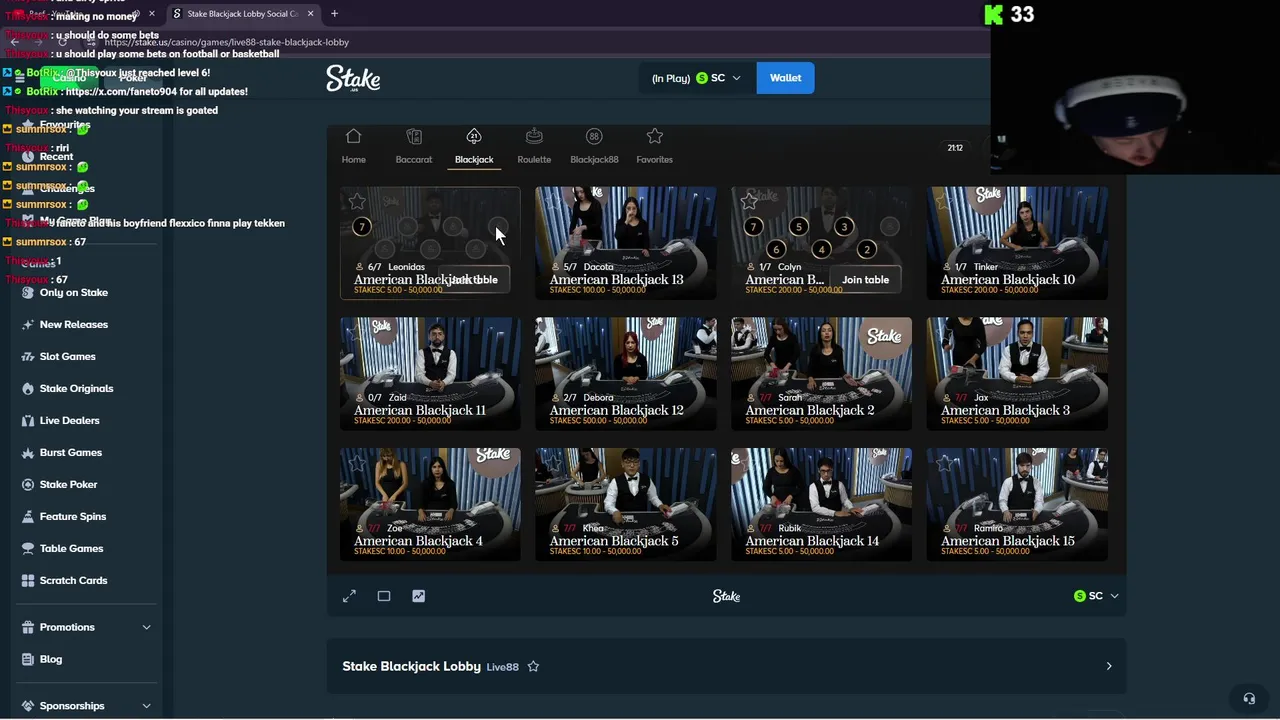The width and height of the screenshot is (1280, 720).
Task: Open Table Games in the sidebar
Action: point(71,549)
